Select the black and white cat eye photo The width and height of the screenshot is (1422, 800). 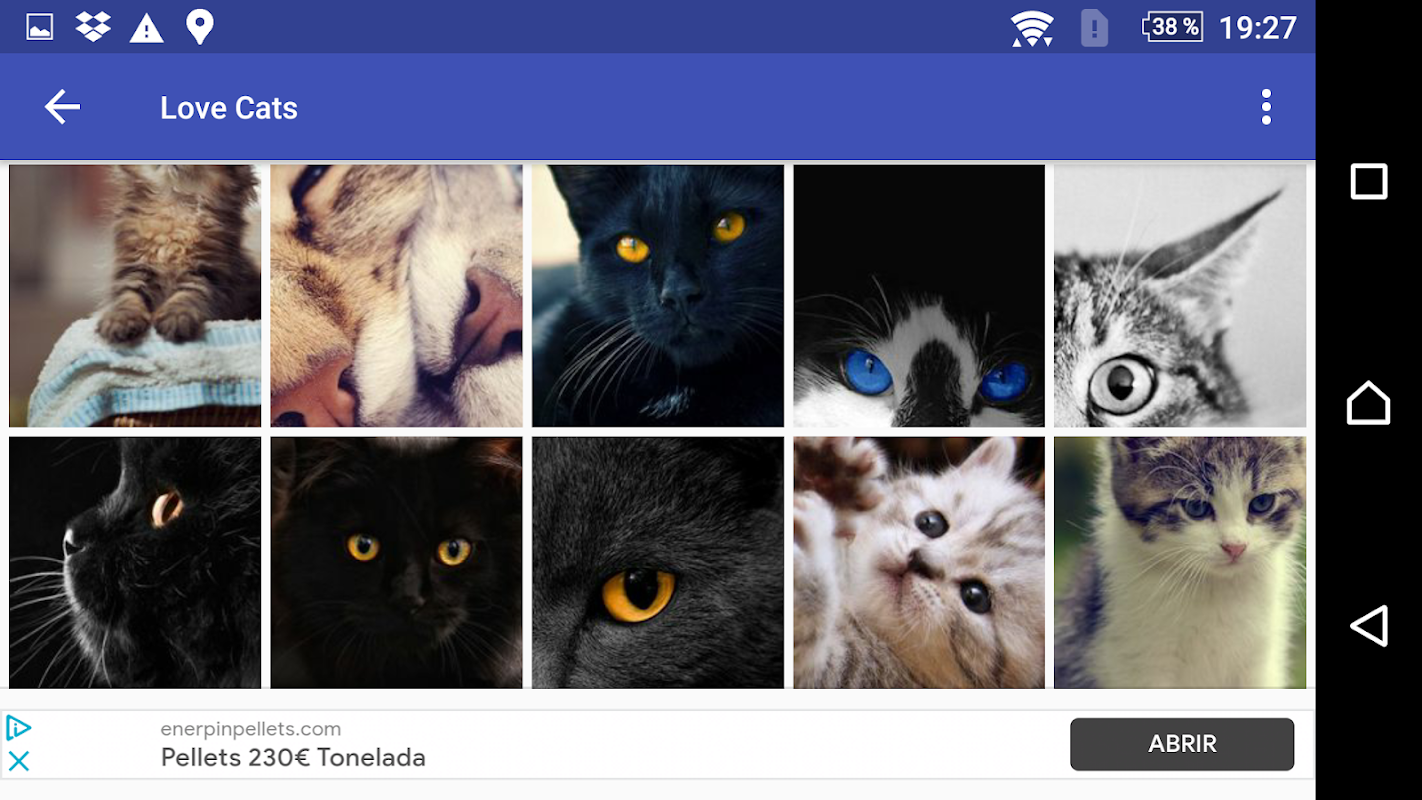[x=1180, y=296]
